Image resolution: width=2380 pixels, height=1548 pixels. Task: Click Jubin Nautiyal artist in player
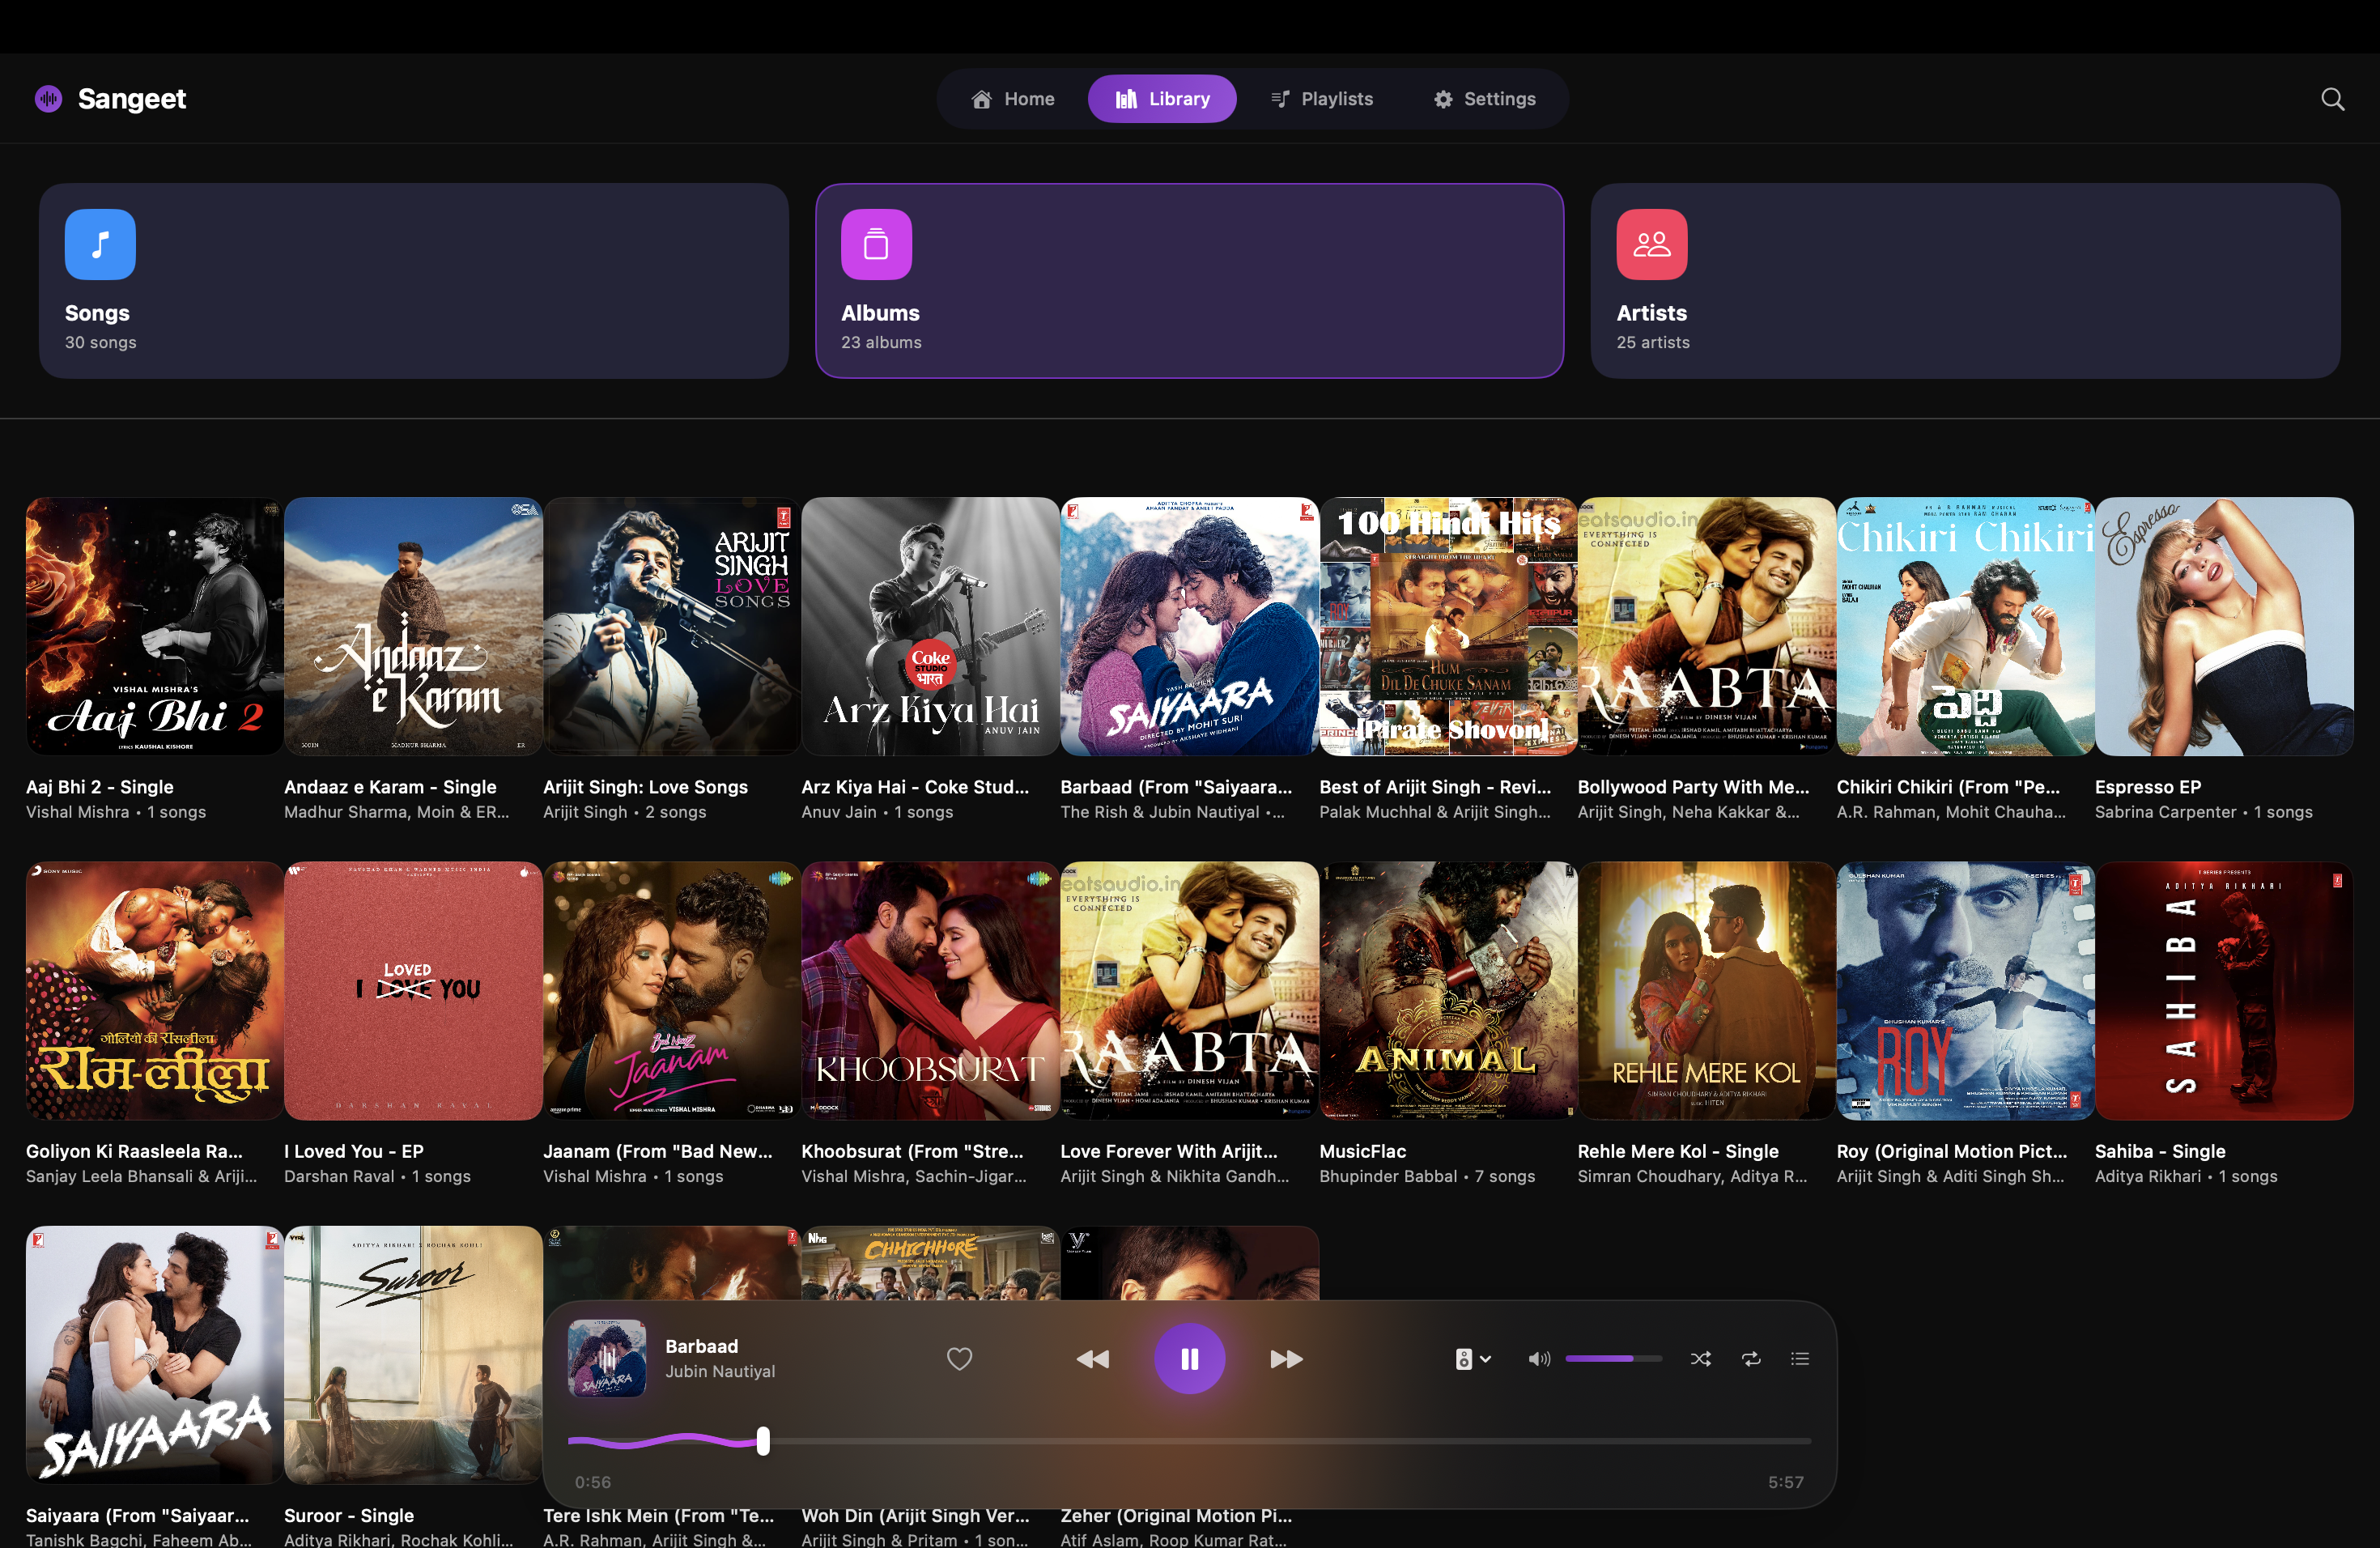click(720, 1371)
